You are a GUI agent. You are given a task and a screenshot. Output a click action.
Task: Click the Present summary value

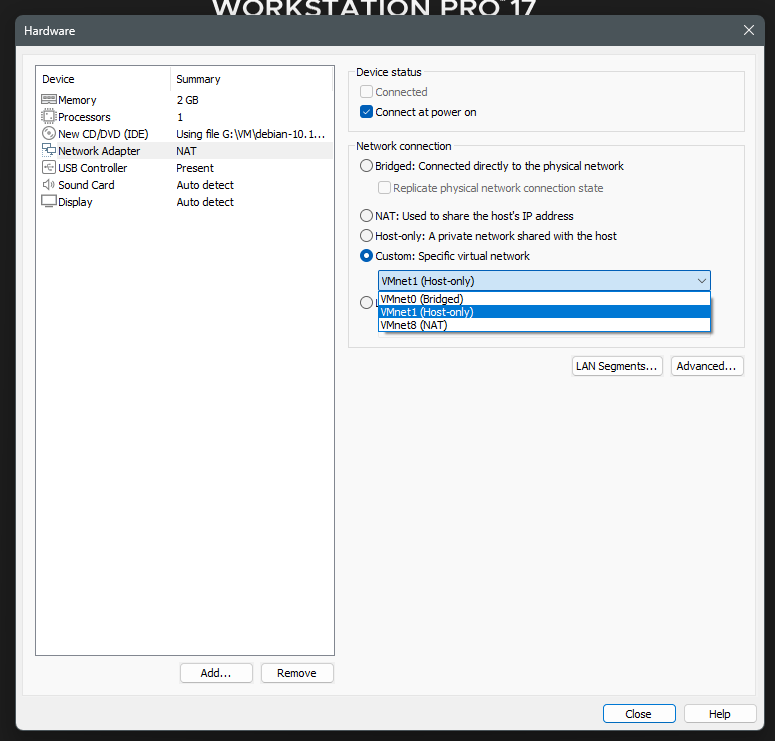(x=195, y=168)
